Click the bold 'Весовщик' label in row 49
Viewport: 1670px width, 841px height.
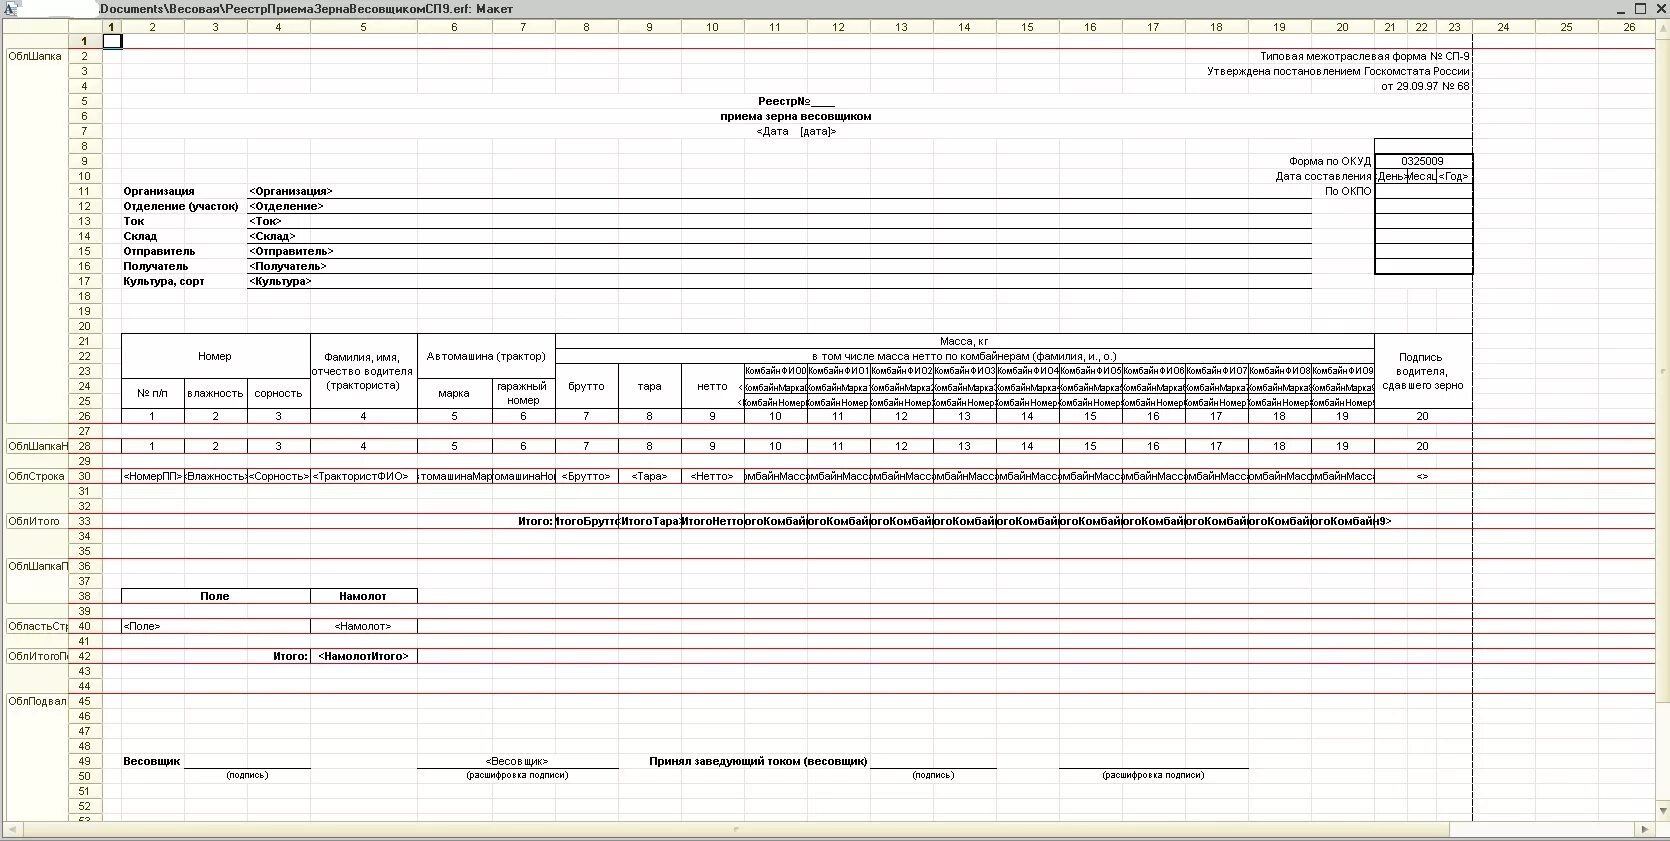(x=152, y=761)
